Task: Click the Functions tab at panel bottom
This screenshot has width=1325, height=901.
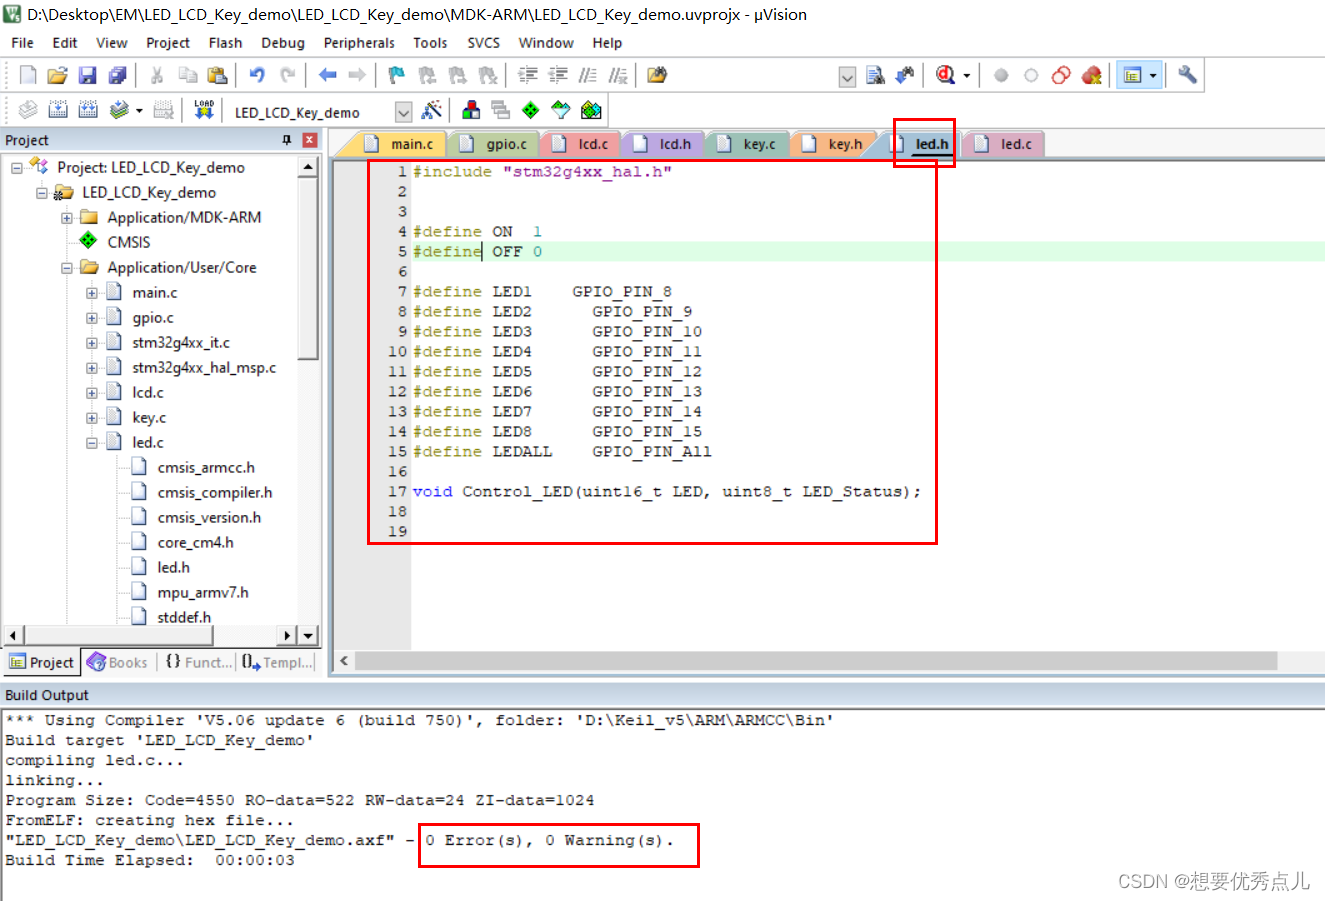Action: (x=197, y=661)
